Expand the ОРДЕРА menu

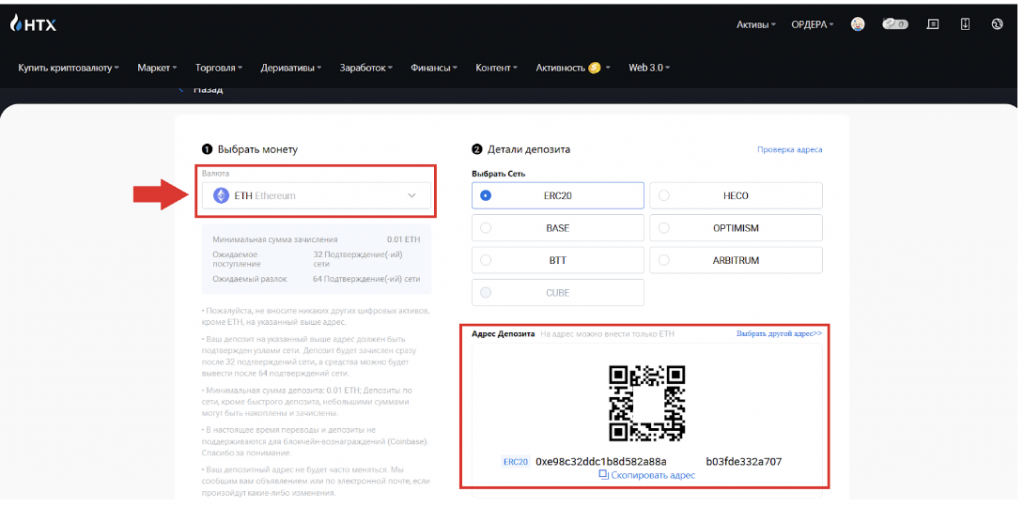(x=812, y=25)
